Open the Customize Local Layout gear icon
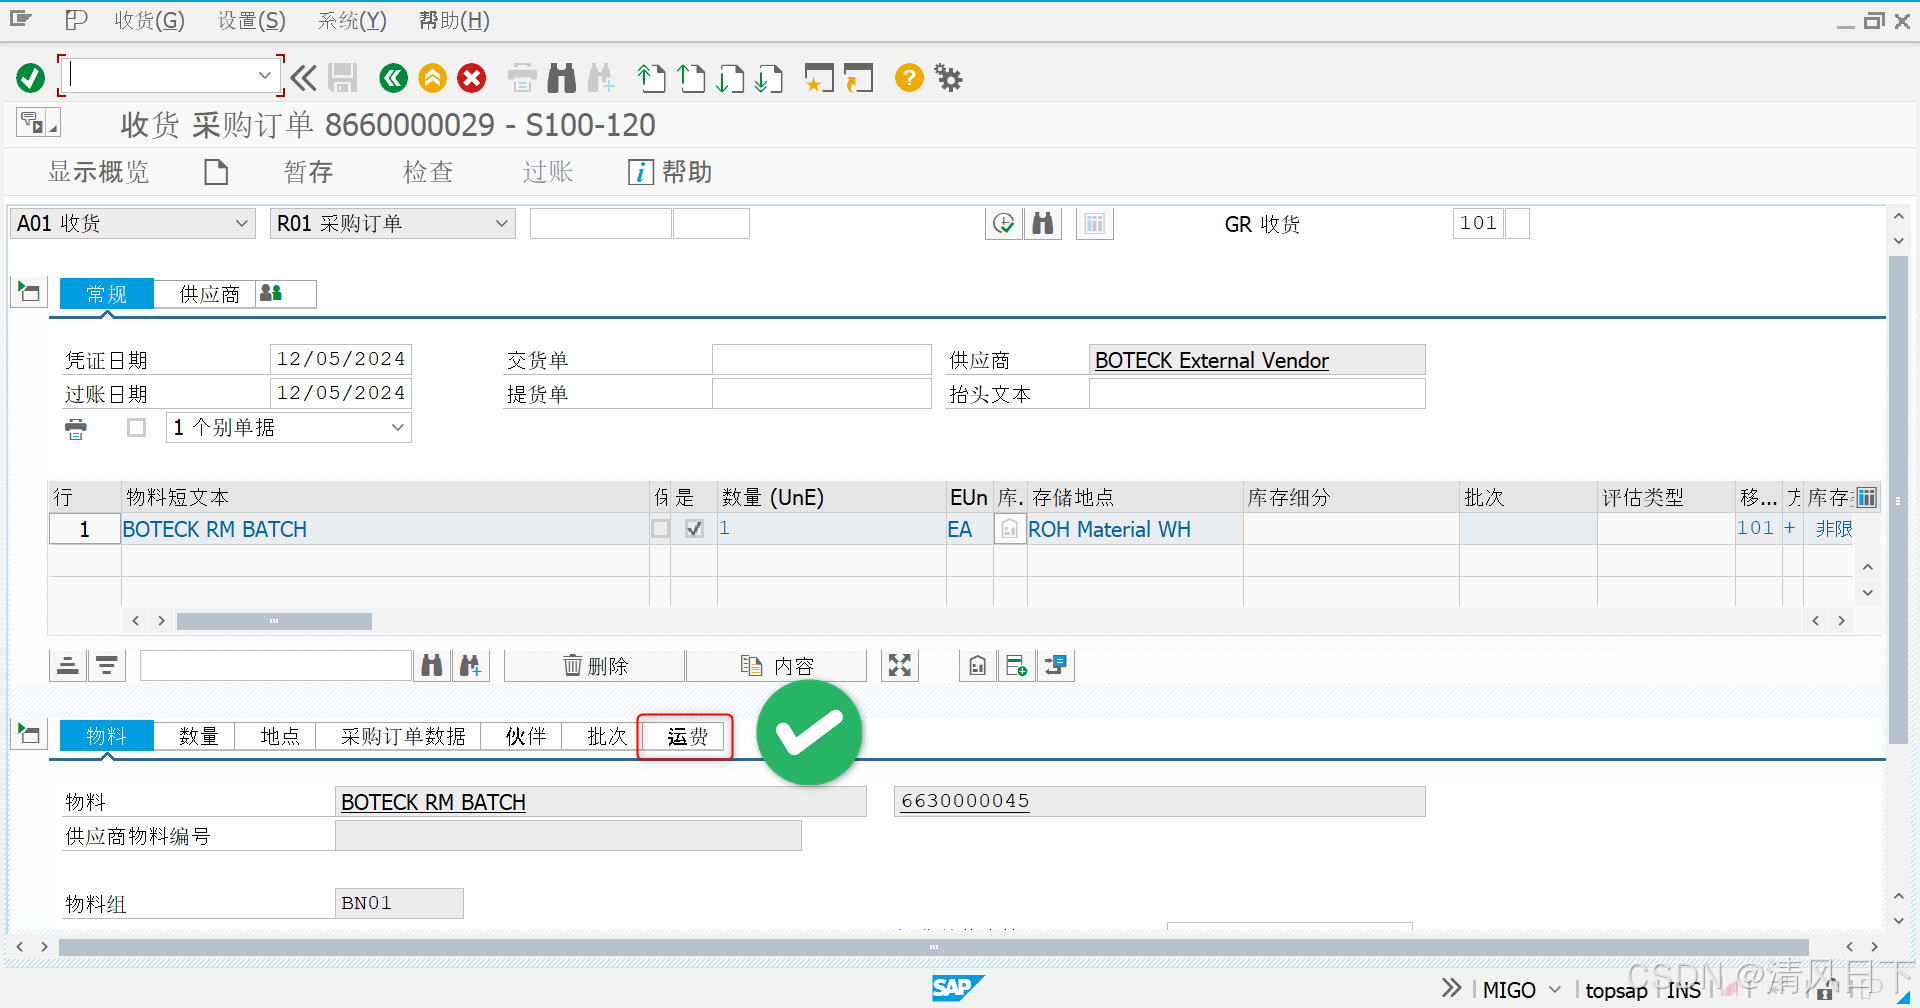Screen dimensions: 1920x1008 pos(947,77)
